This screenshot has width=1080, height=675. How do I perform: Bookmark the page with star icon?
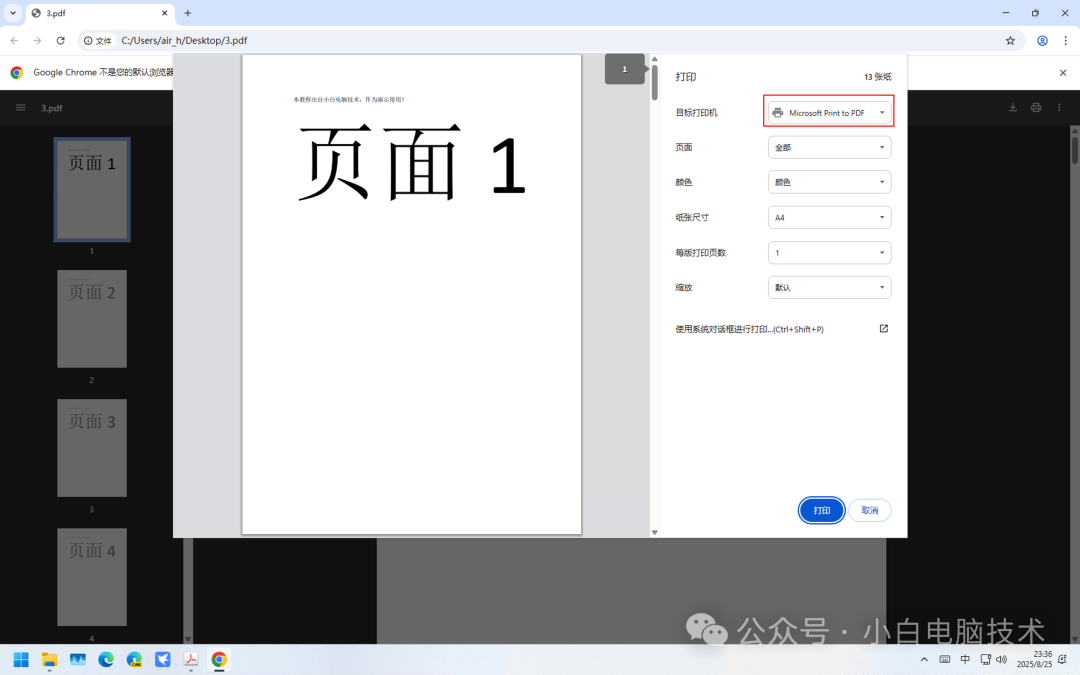click(1010, 41)
